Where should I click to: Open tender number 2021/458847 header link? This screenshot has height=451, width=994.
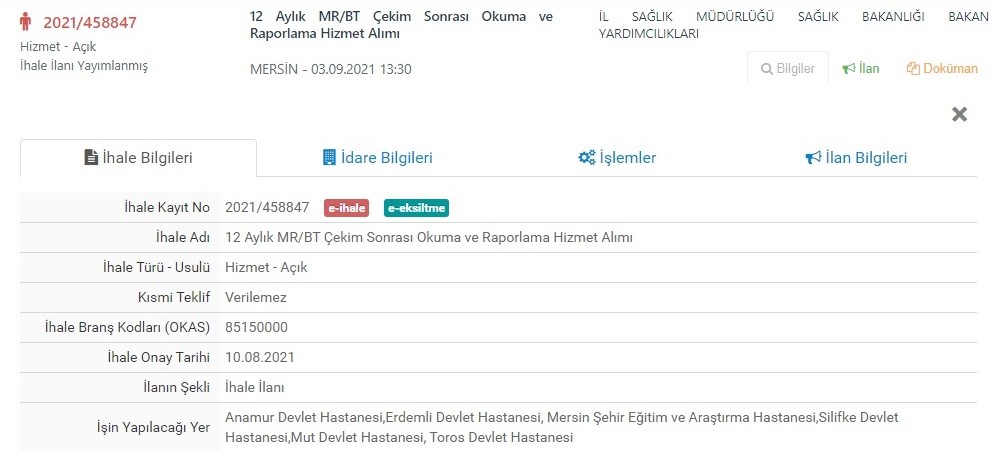(90, 23)
